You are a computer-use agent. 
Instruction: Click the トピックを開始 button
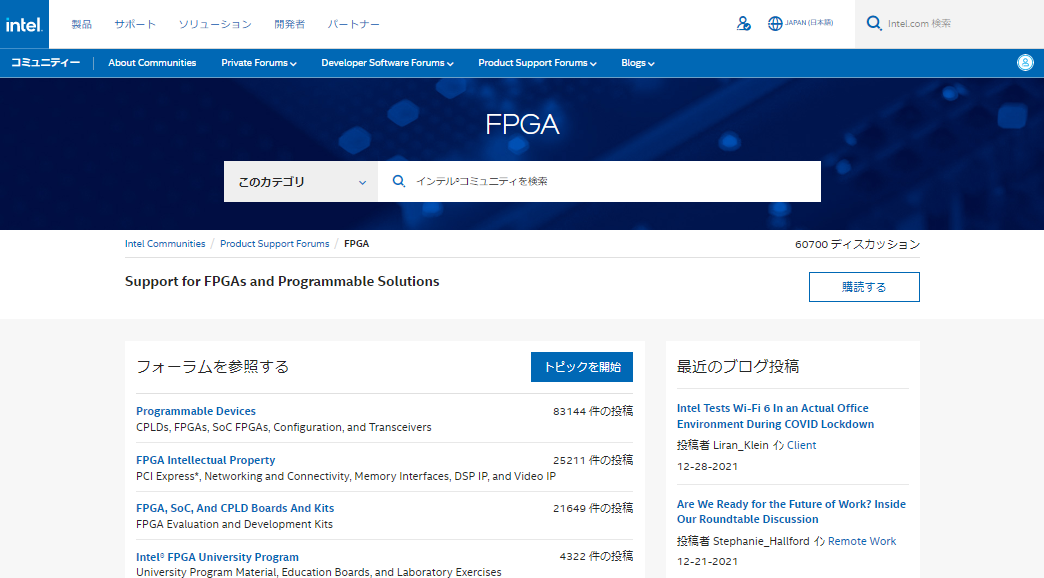[582, 367]
